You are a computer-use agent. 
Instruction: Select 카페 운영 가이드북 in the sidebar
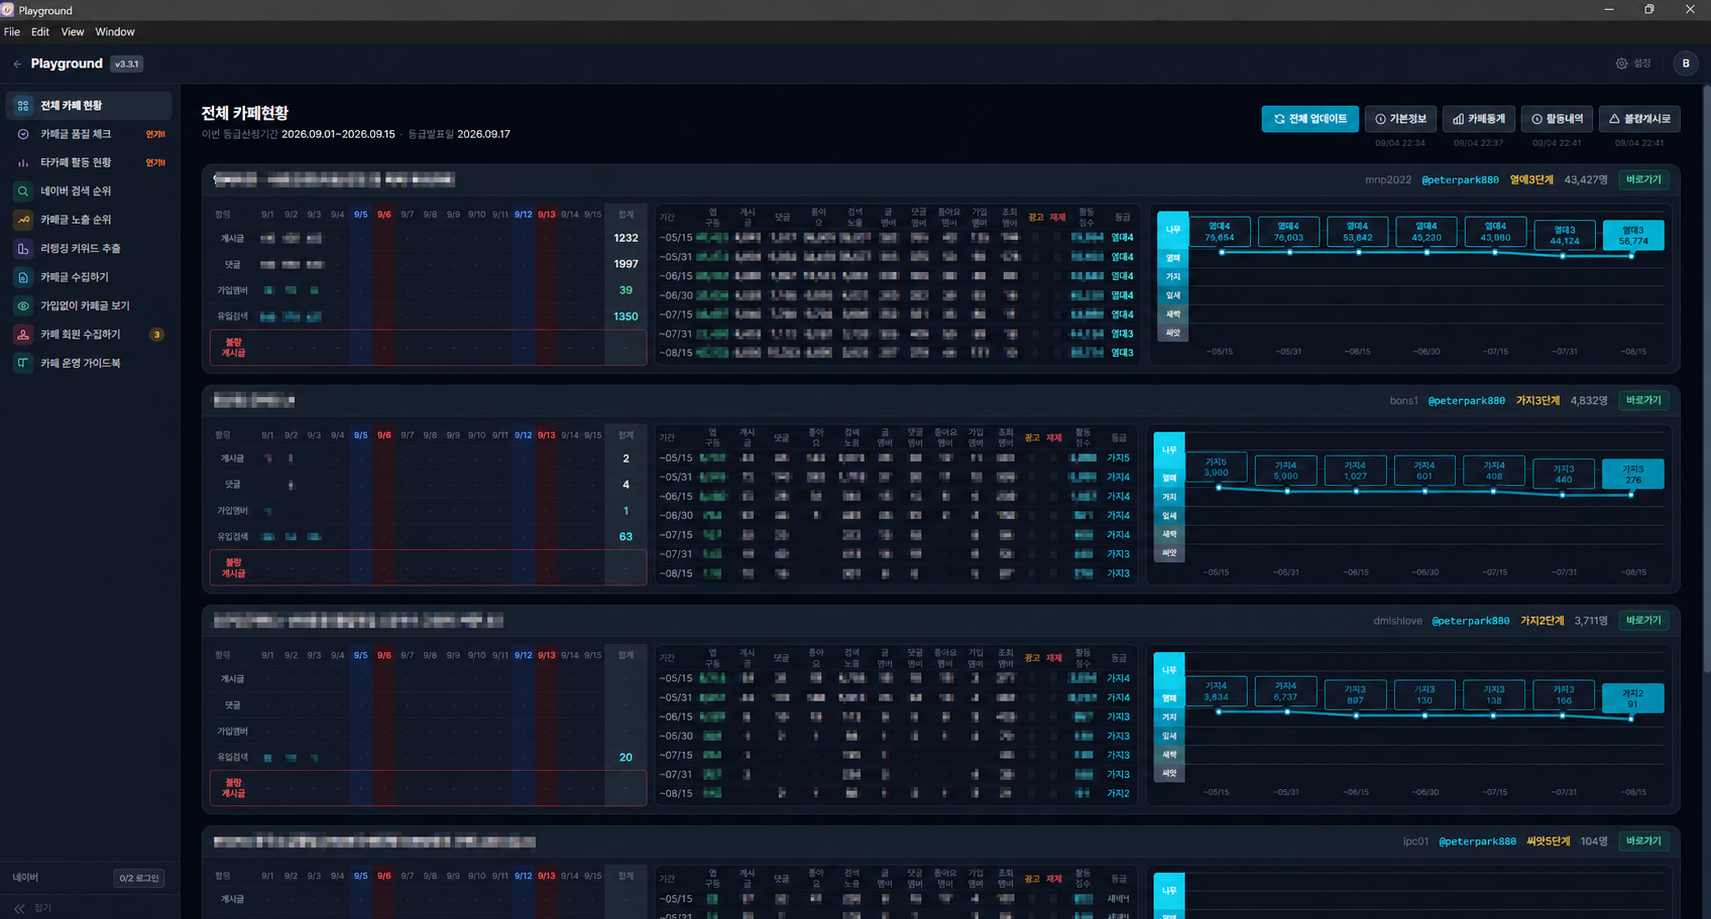pos(89,363)
